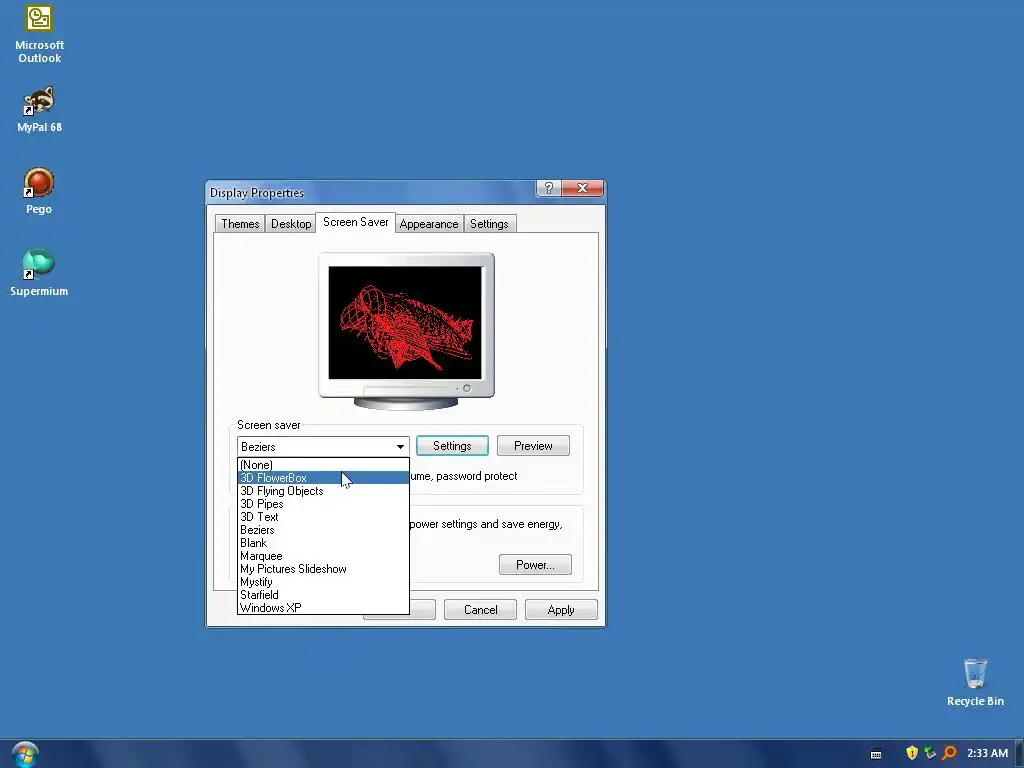Click the keyboard icon in the tray
This screenshot has width=1024, height=768.
point(876,754)
